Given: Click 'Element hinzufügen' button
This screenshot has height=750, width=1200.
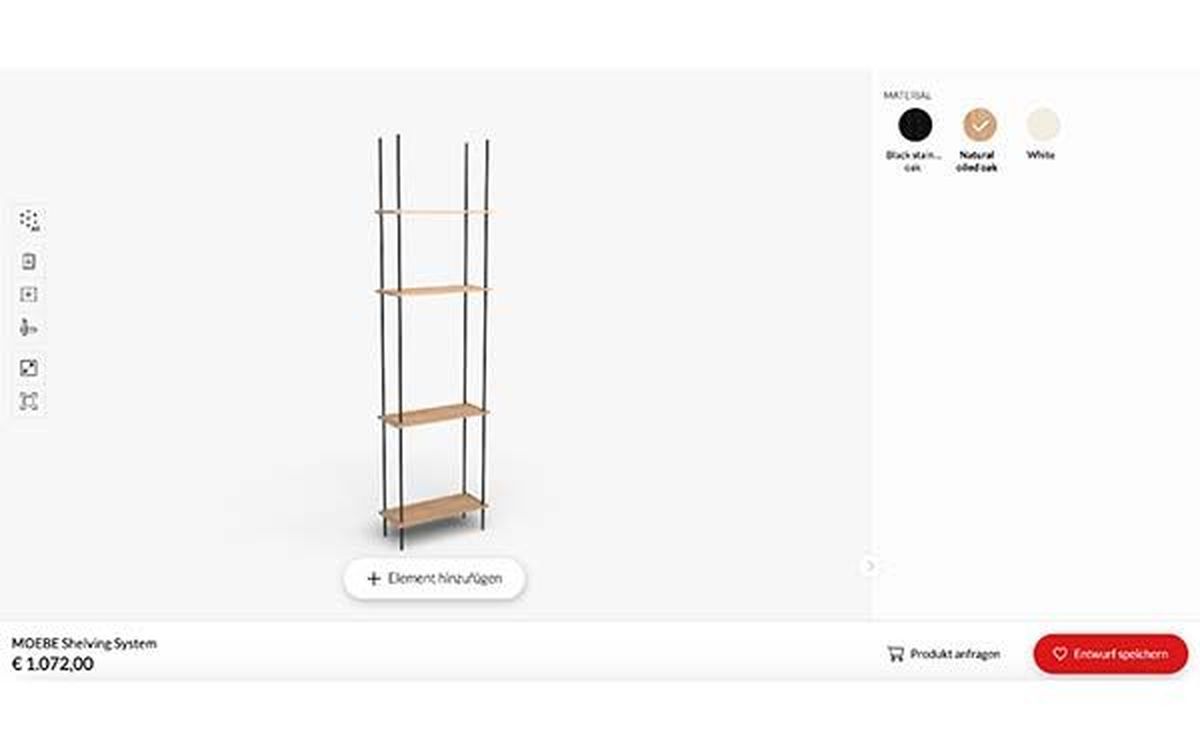Looking at the screenshot, I should coord(435,578).
